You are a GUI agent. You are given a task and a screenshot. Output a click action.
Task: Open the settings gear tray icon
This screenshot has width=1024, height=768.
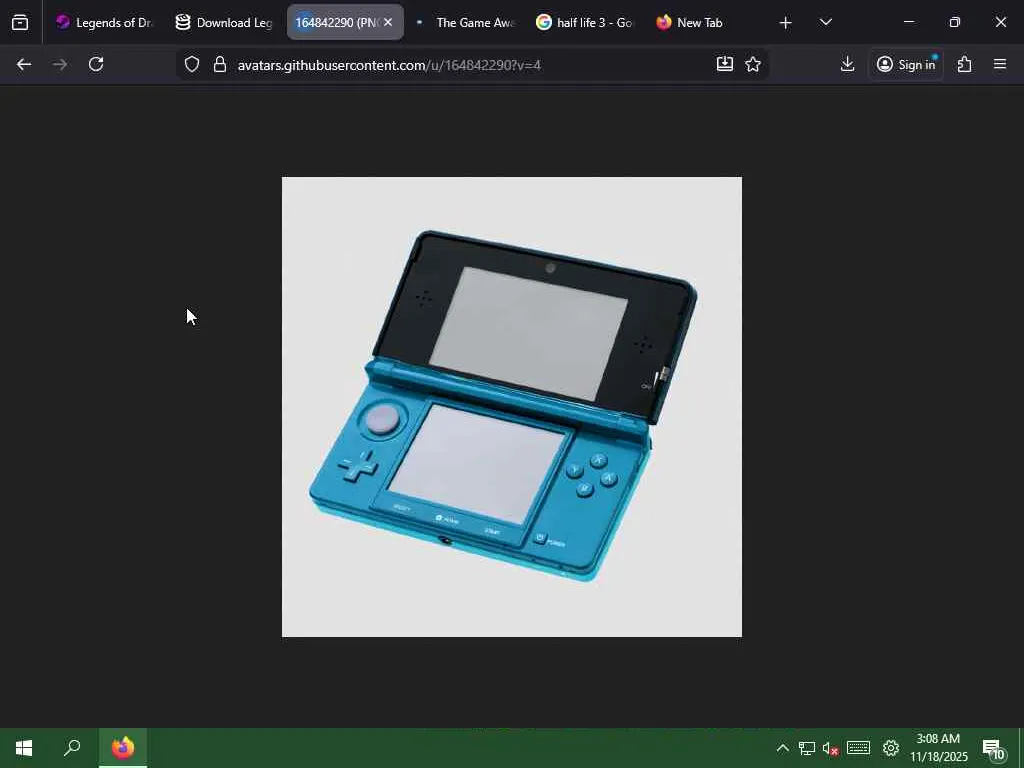pyautogui.click(x=891, y=748)
